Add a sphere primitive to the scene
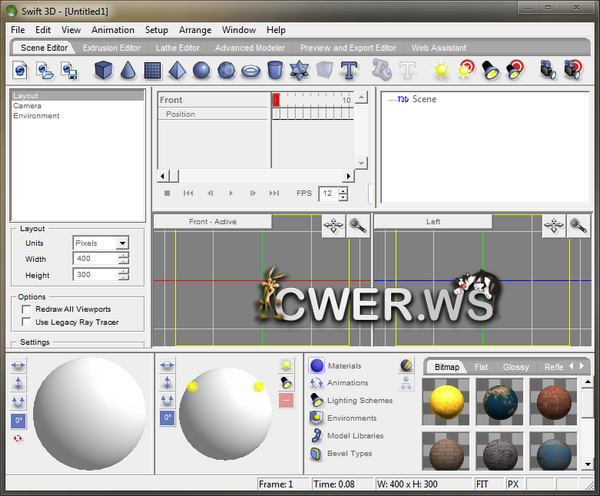The width and height of the screenshot is (600, 496). point(201,70)
